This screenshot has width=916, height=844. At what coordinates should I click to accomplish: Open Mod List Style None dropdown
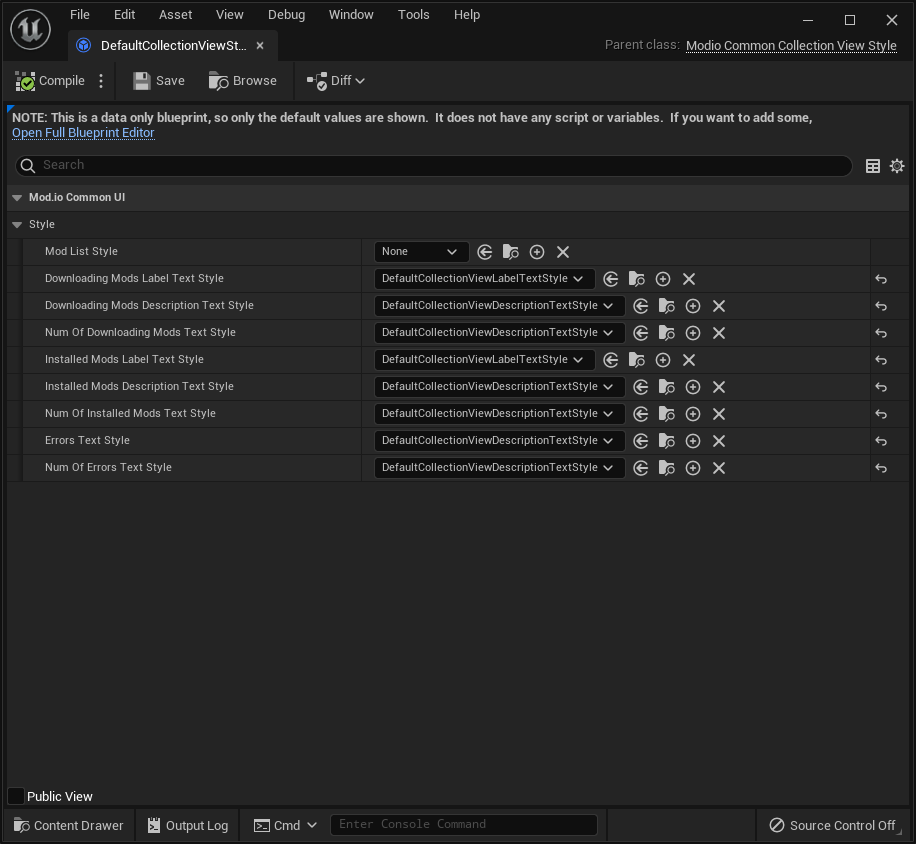tap(421, 252)
